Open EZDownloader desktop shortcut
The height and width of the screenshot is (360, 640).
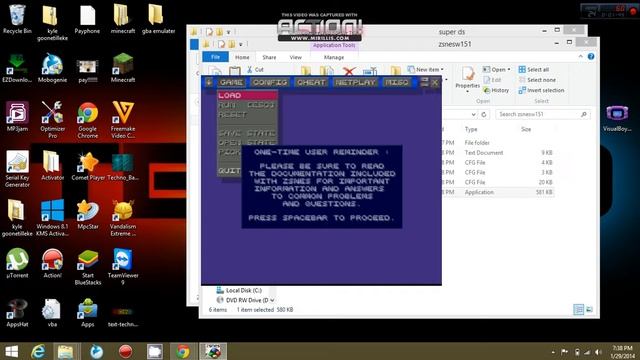[17, 68]
